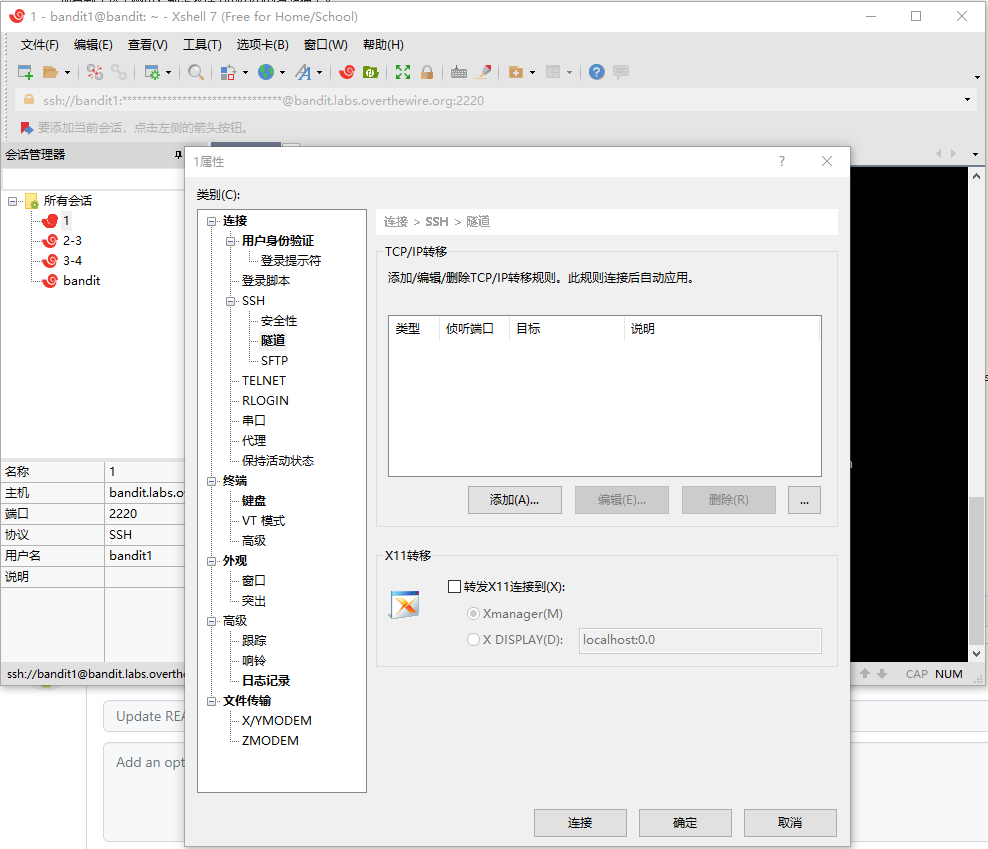Collapse the SSH tree node expander
The height and width of the screenshot is (849, 988).
tap(231, 301)
